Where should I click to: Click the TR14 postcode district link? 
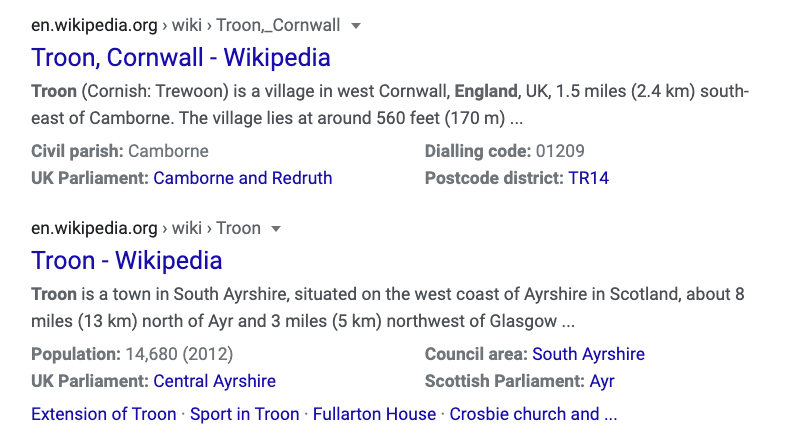click(588, 178)
